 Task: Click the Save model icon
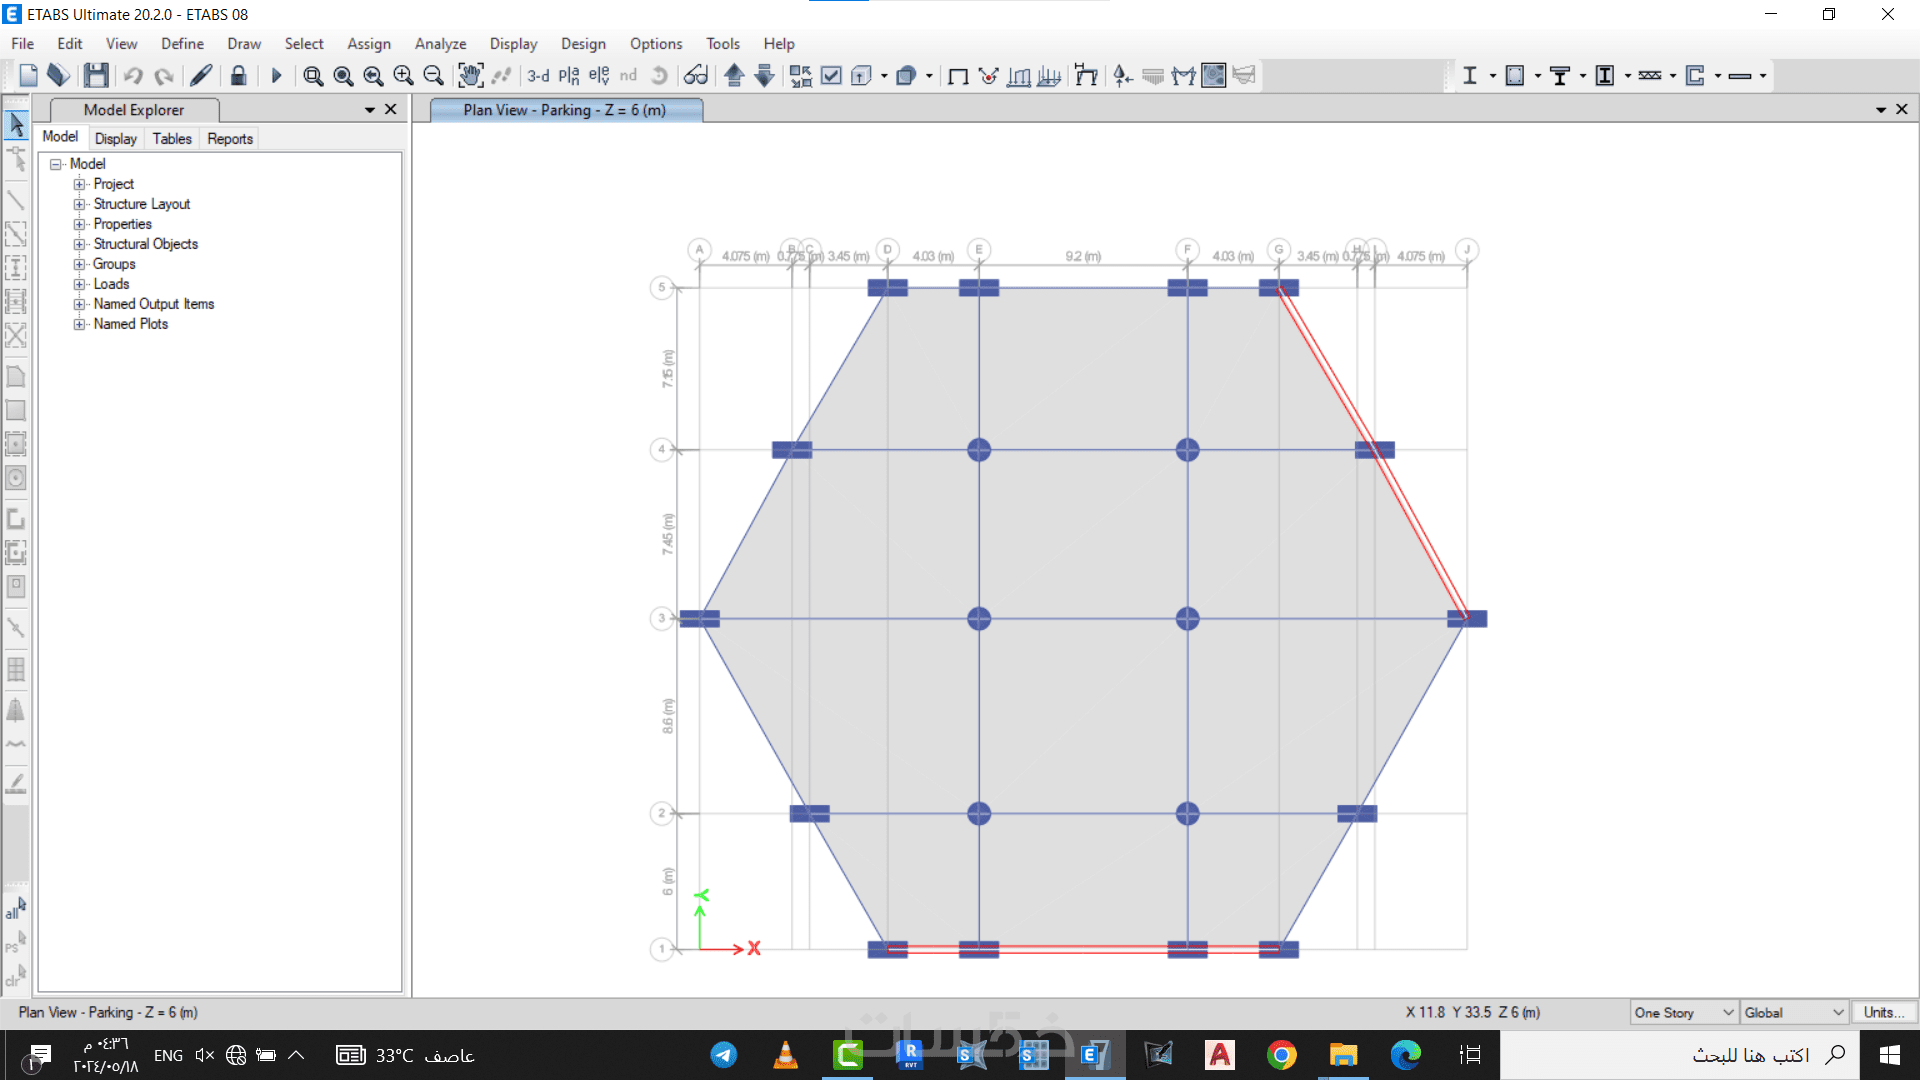pyautogui.click(x=96, y=75)
